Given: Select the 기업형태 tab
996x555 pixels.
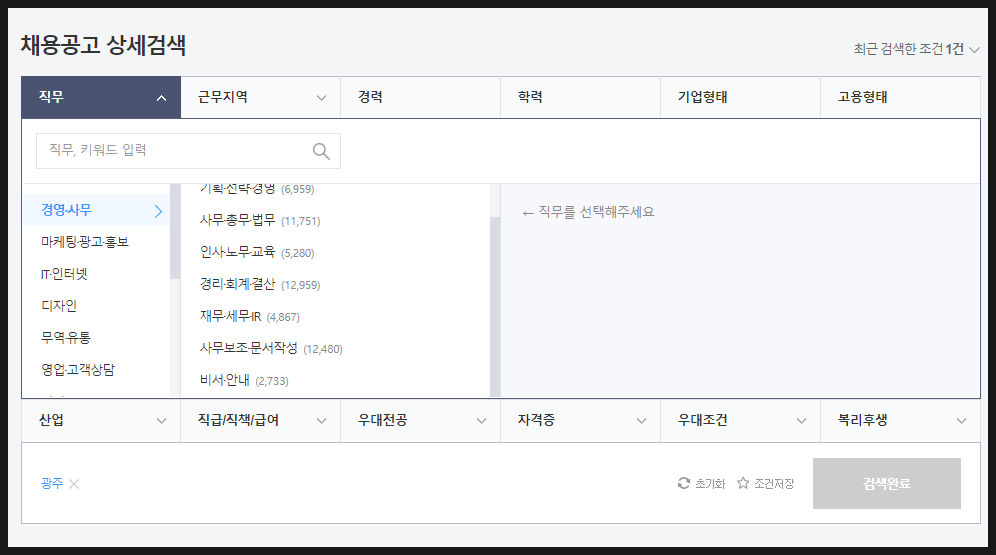Looking at the screenshot, I should click(x=741, y=97).
